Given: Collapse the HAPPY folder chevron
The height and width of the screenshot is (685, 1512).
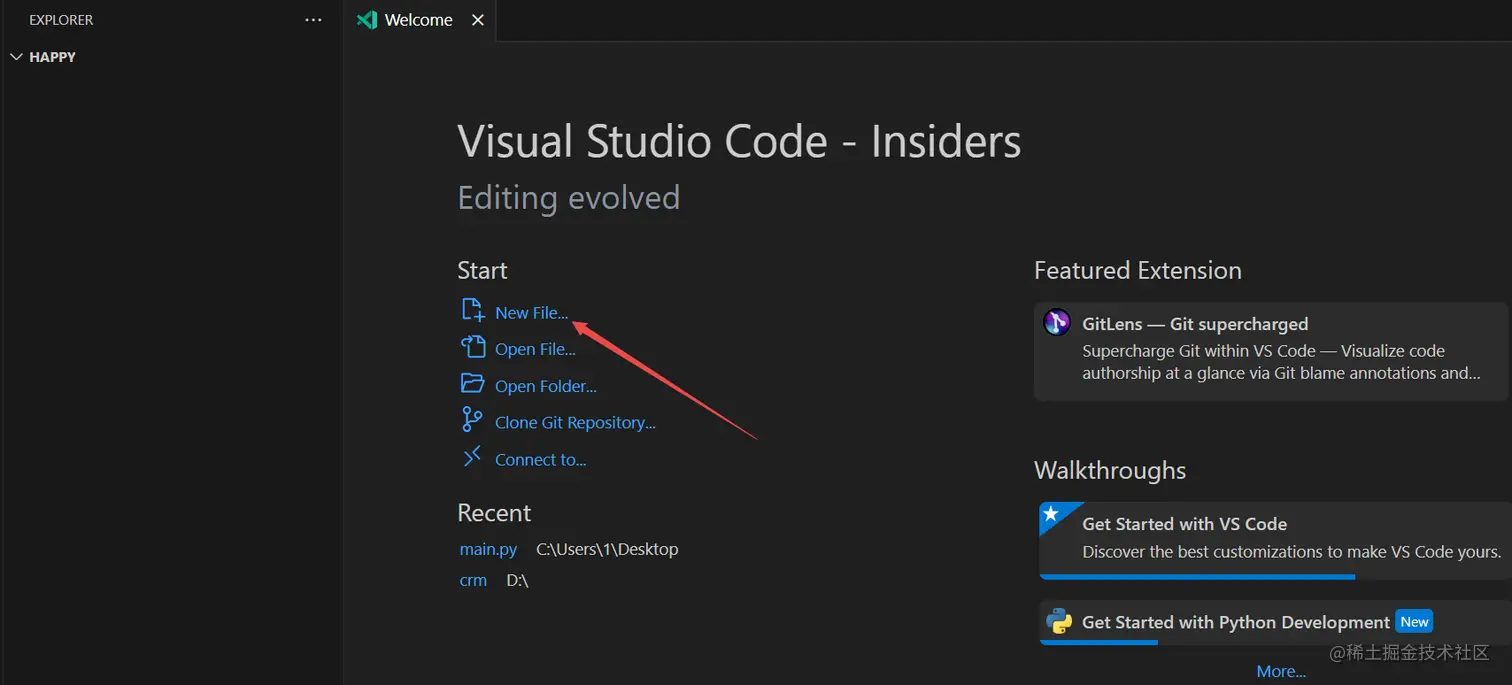Looking at the screenshot, I should click(x=16, y=57).
